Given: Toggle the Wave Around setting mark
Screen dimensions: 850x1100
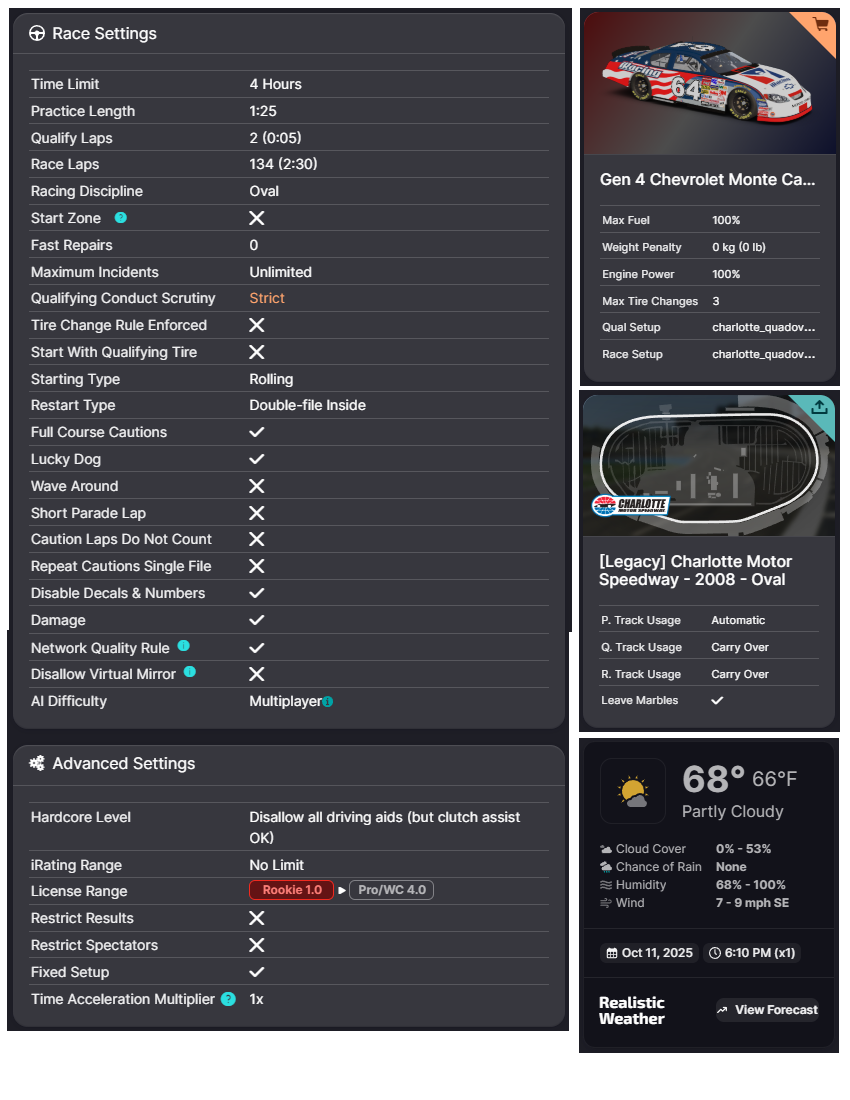Looking at the screenshot, I should click(256, 486).
